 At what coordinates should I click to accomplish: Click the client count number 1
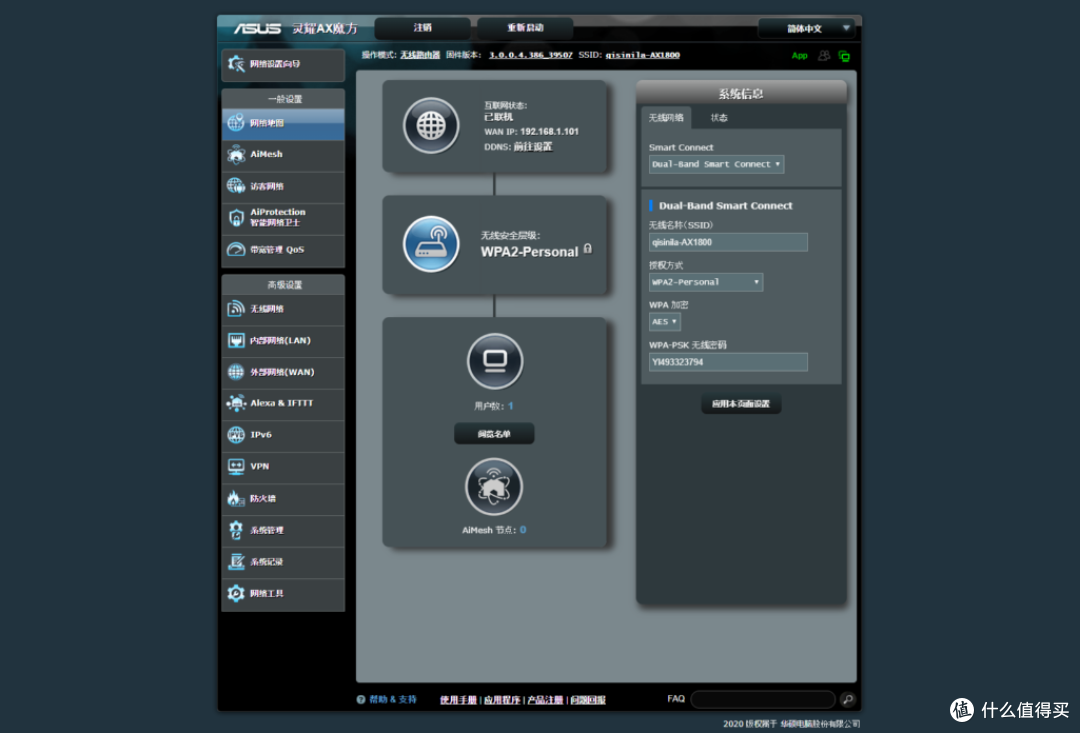510,406
